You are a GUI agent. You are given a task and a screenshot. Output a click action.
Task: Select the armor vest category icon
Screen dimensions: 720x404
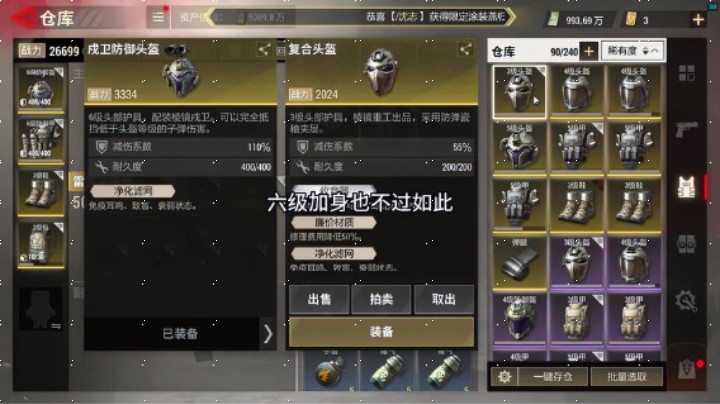click(686, 187)
